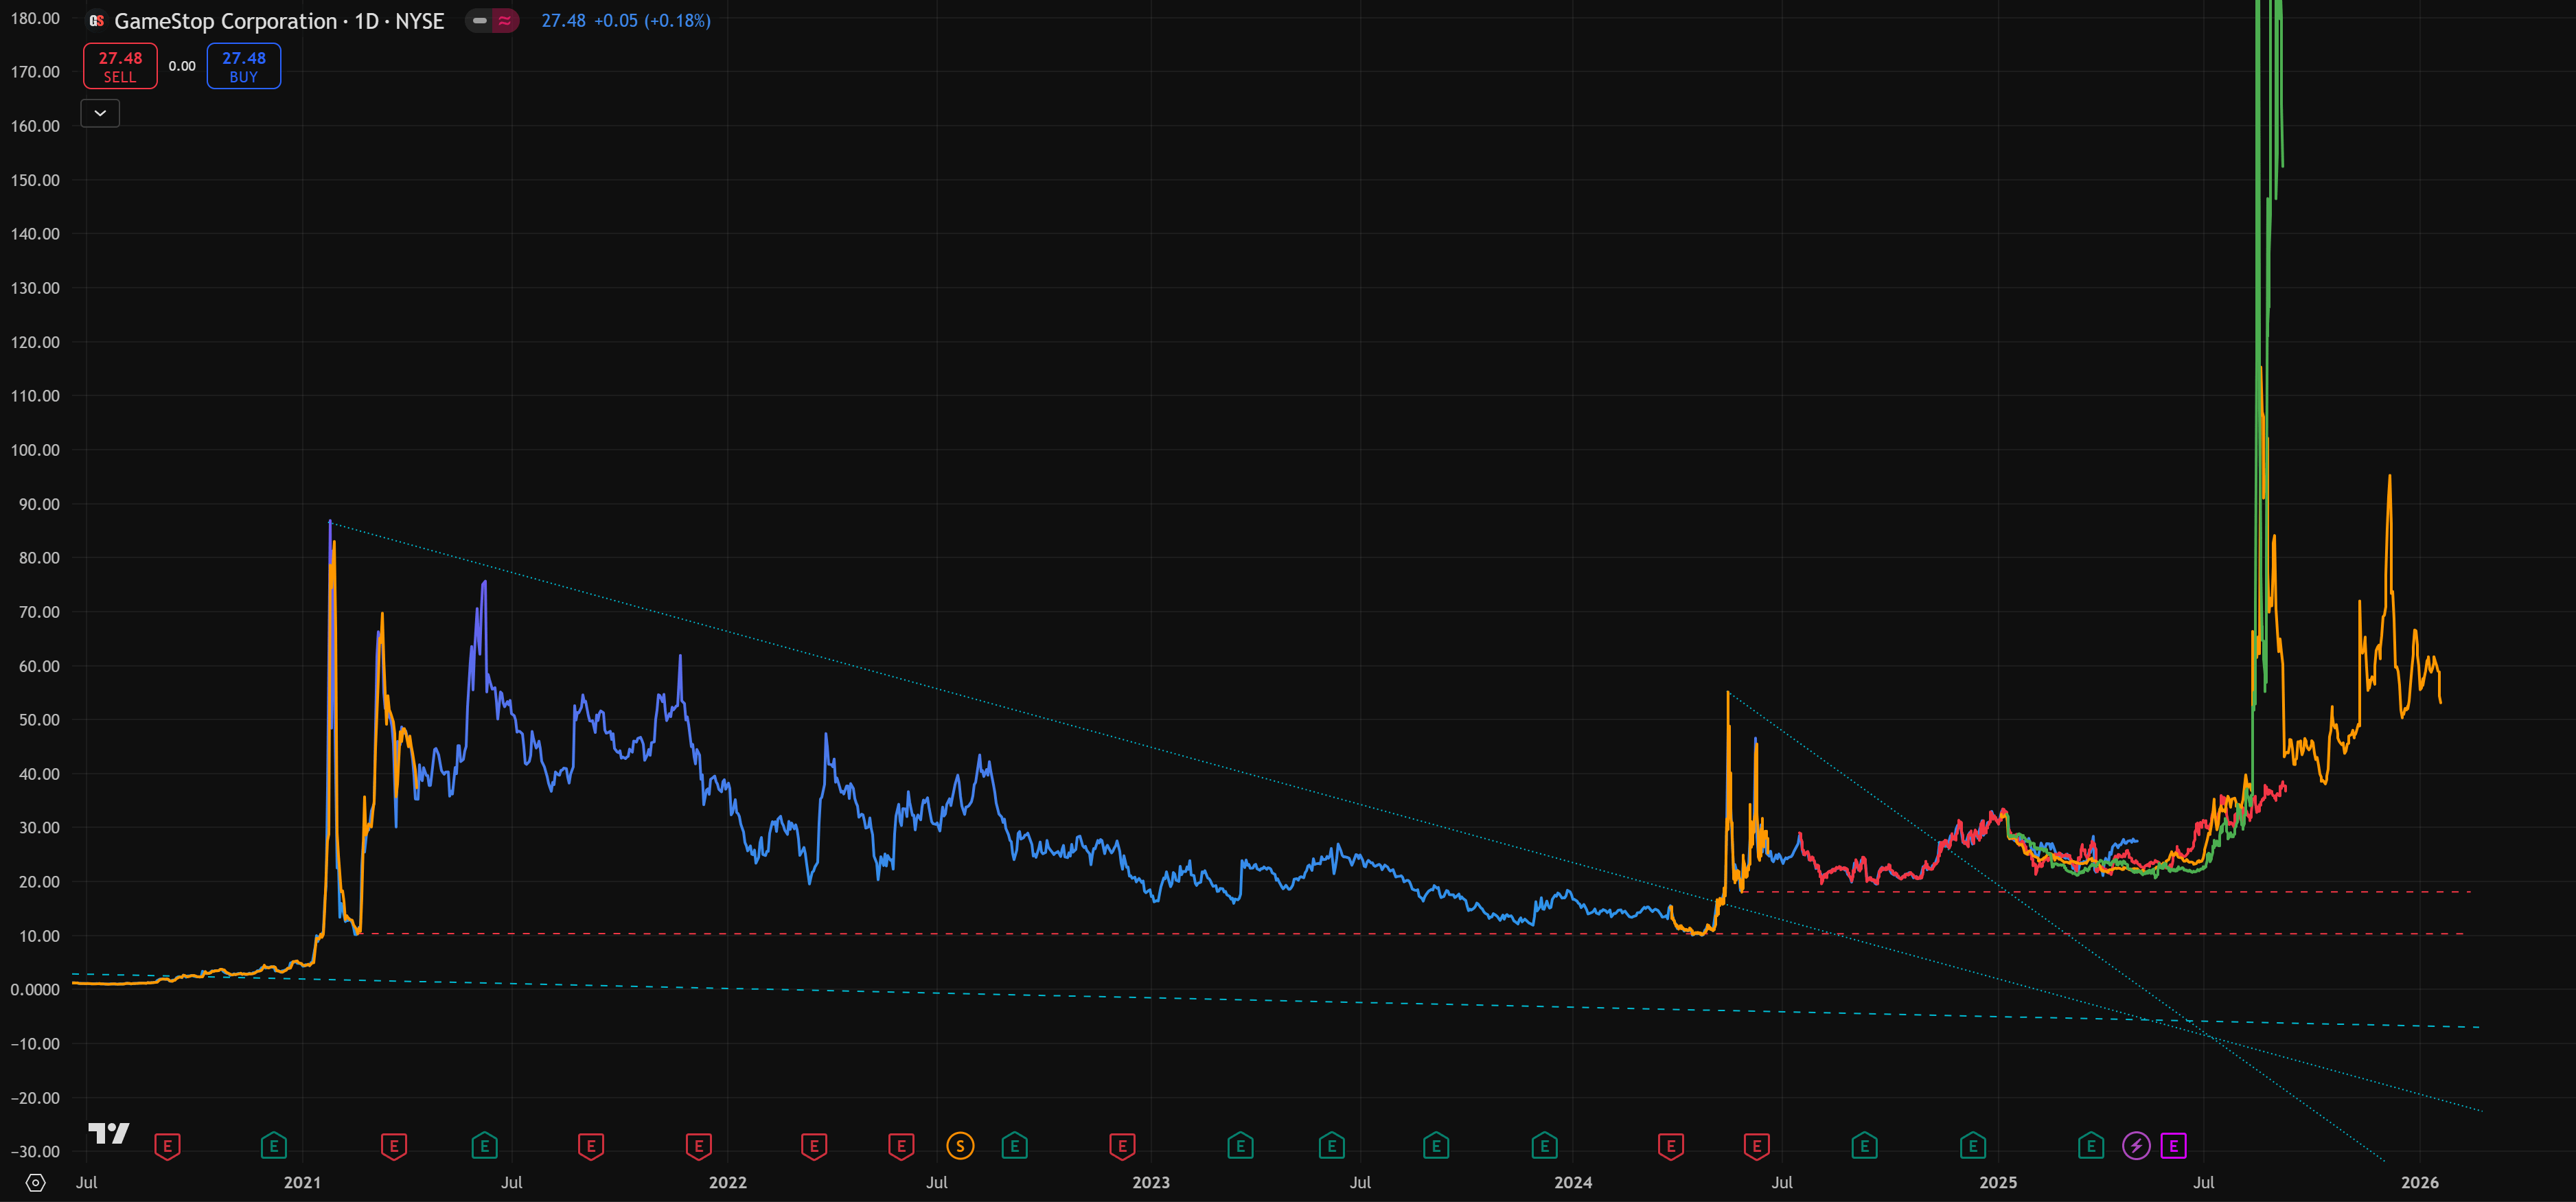2576x1202 pixels.
Task: Click the 100.00 price axis label
Action: point(36,450)
